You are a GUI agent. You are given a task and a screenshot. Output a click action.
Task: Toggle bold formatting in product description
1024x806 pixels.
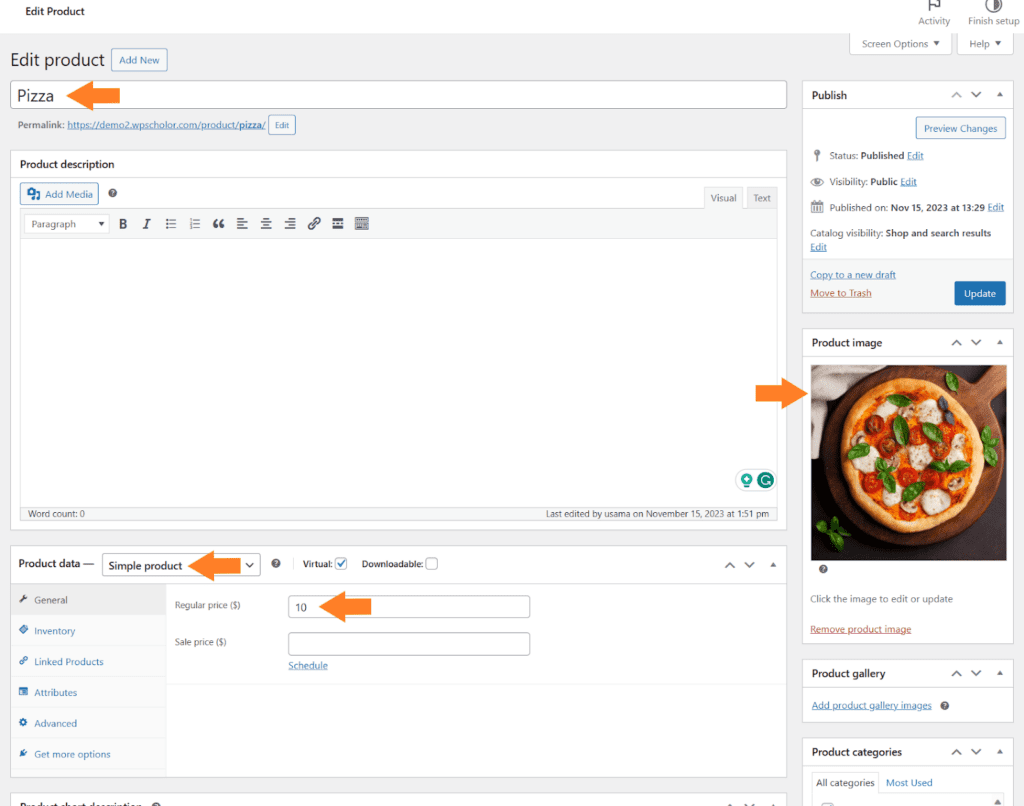point(123,223)
